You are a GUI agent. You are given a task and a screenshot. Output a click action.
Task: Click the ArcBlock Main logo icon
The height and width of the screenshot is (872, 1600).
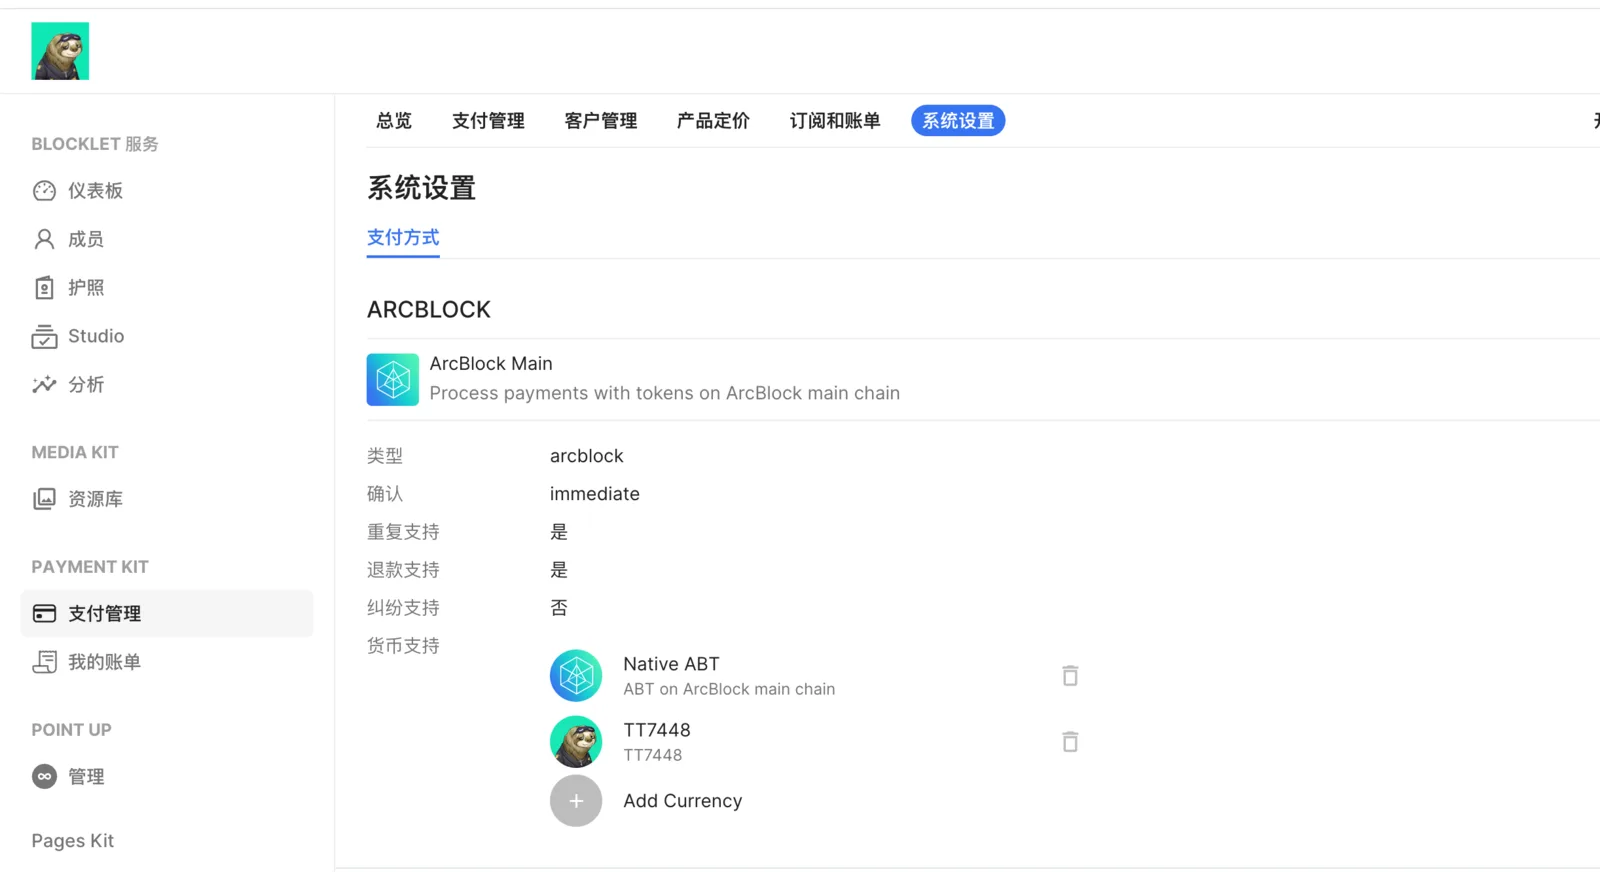pyautogui.click(x=393, y=380)
